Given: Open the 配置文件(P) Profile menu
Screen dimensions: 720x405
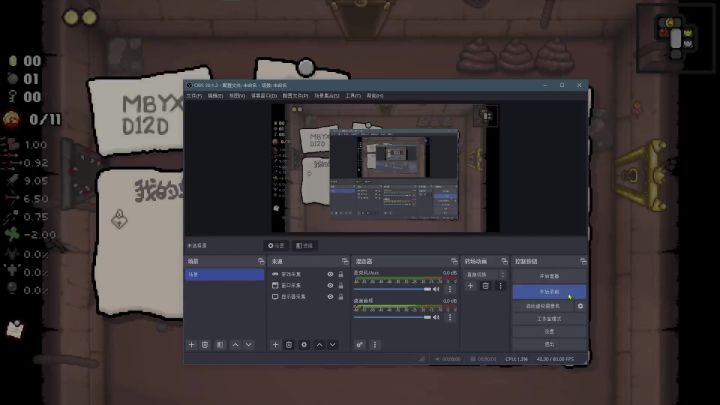Looking at the screenshot, I should pyautogui.click(x=295, y=96).
